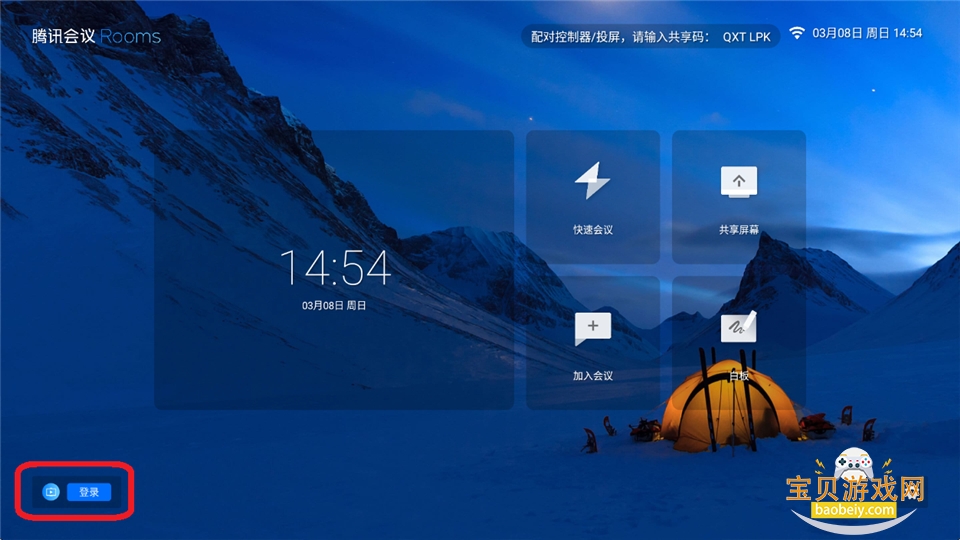Screen dimensions: 960x540
Task: Click the large 14:54 clock display
Action: (x=334, y=269)
